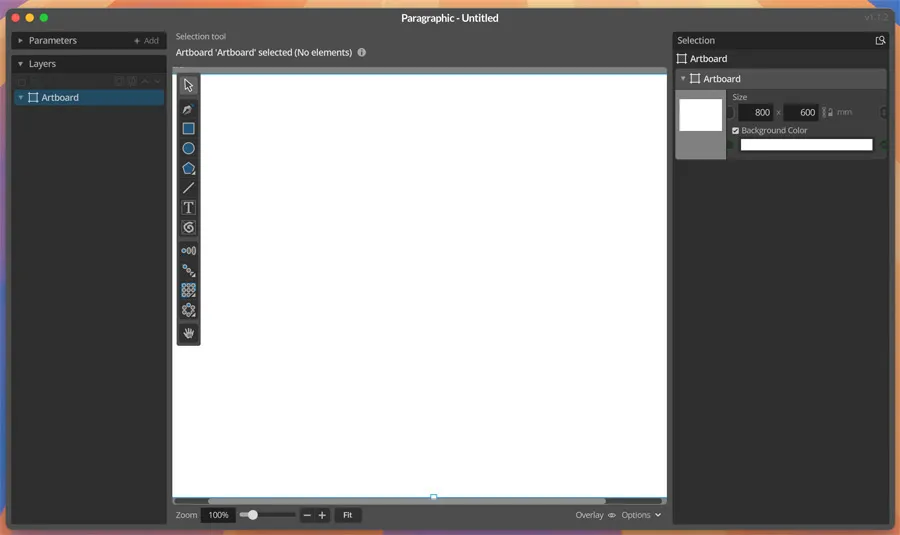Screen dimensions: 900x535
Task: Expand the Parameters panel
Action: pyautogui.click(x=20, y=41)
